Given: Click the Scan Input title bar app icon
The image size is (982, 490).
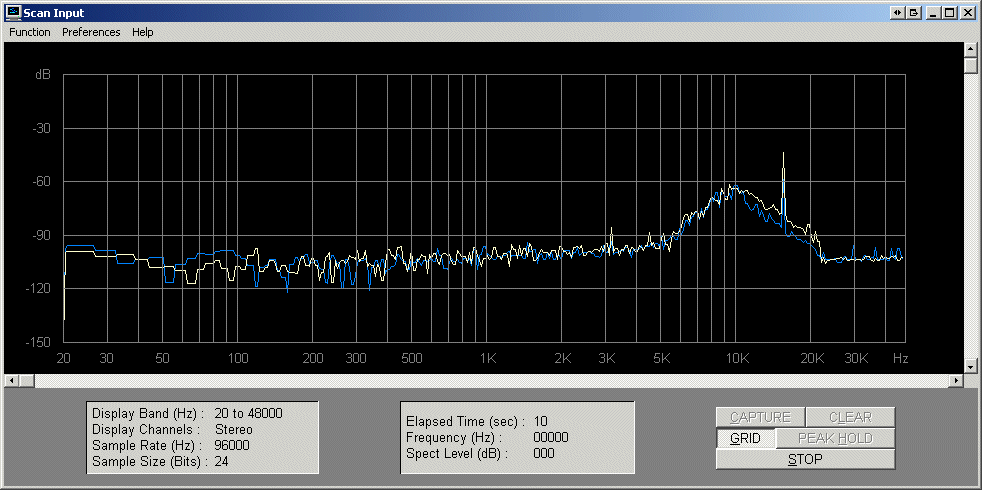Looking at the screenshot, I should (14, 13).
